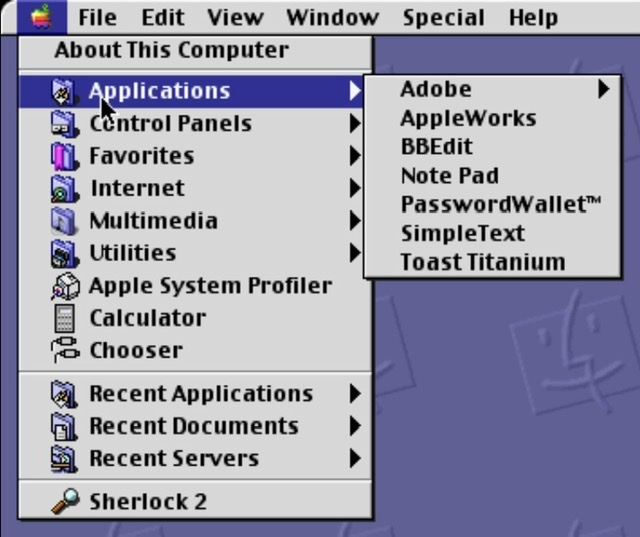Launch PasswordWallet from the submenu
This screenshot has height=537, width=640.
(x=493, y=204)
